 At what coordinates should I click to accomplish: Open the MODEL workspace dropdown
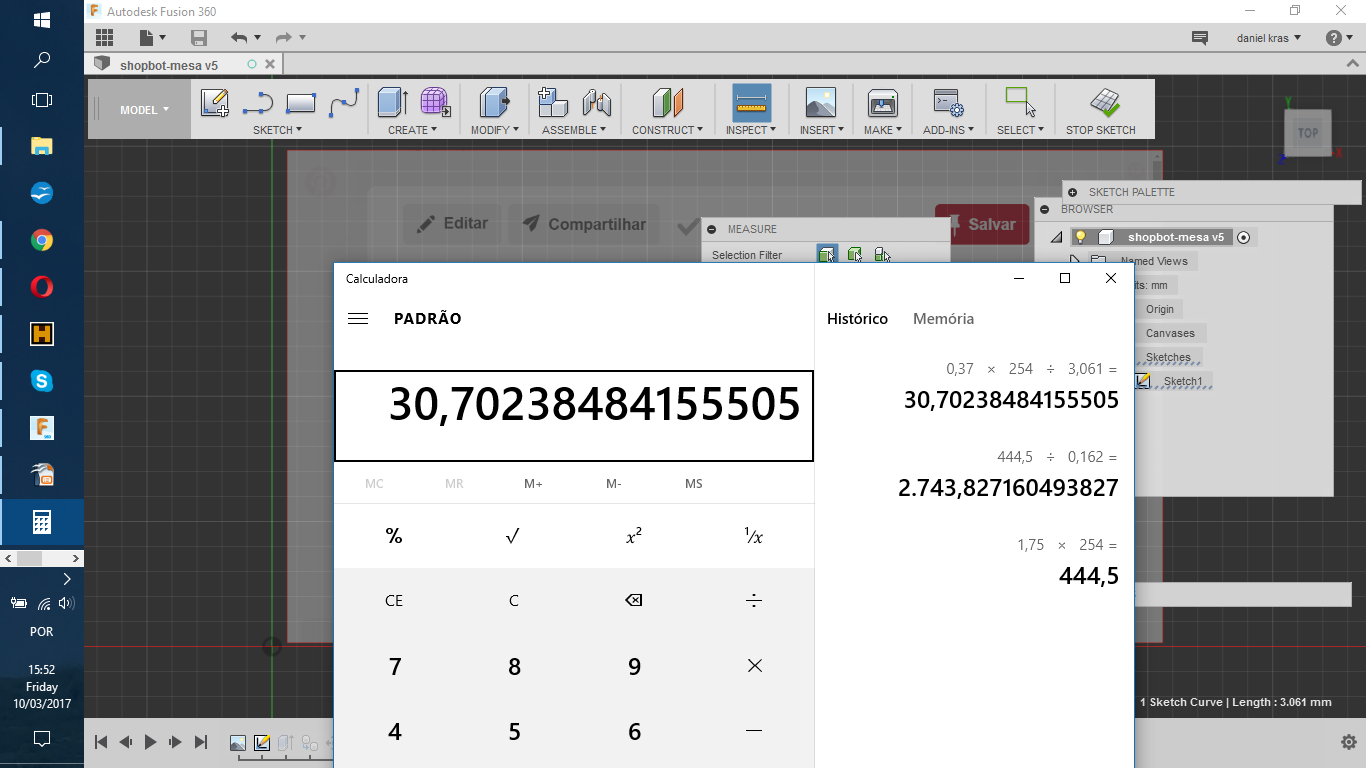(144, 110)
